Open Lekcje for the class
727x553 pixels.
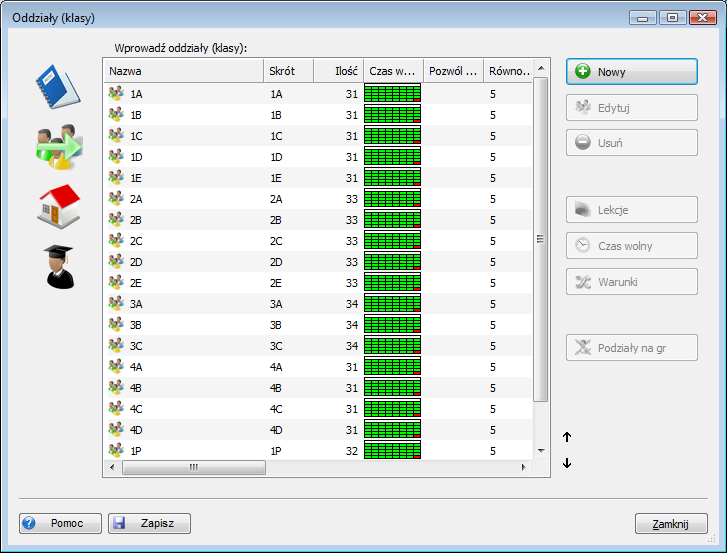pos(631,210)
